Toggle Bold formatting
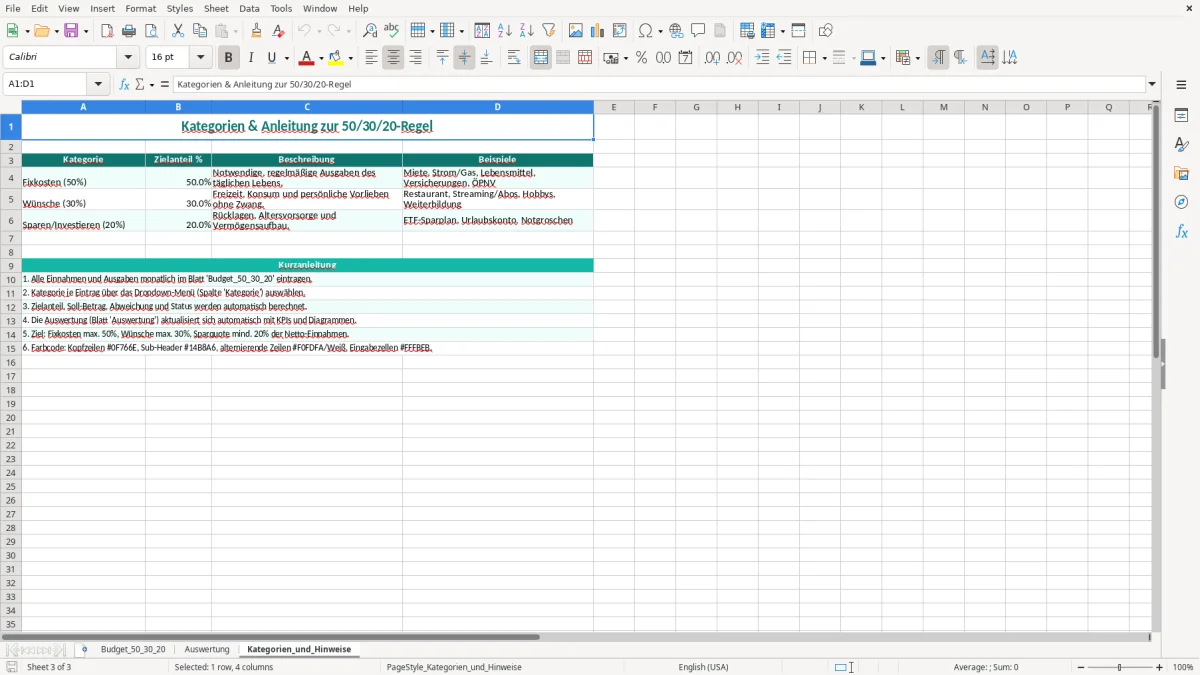Viewport: 1200px width, 675px height. point(228,58)
